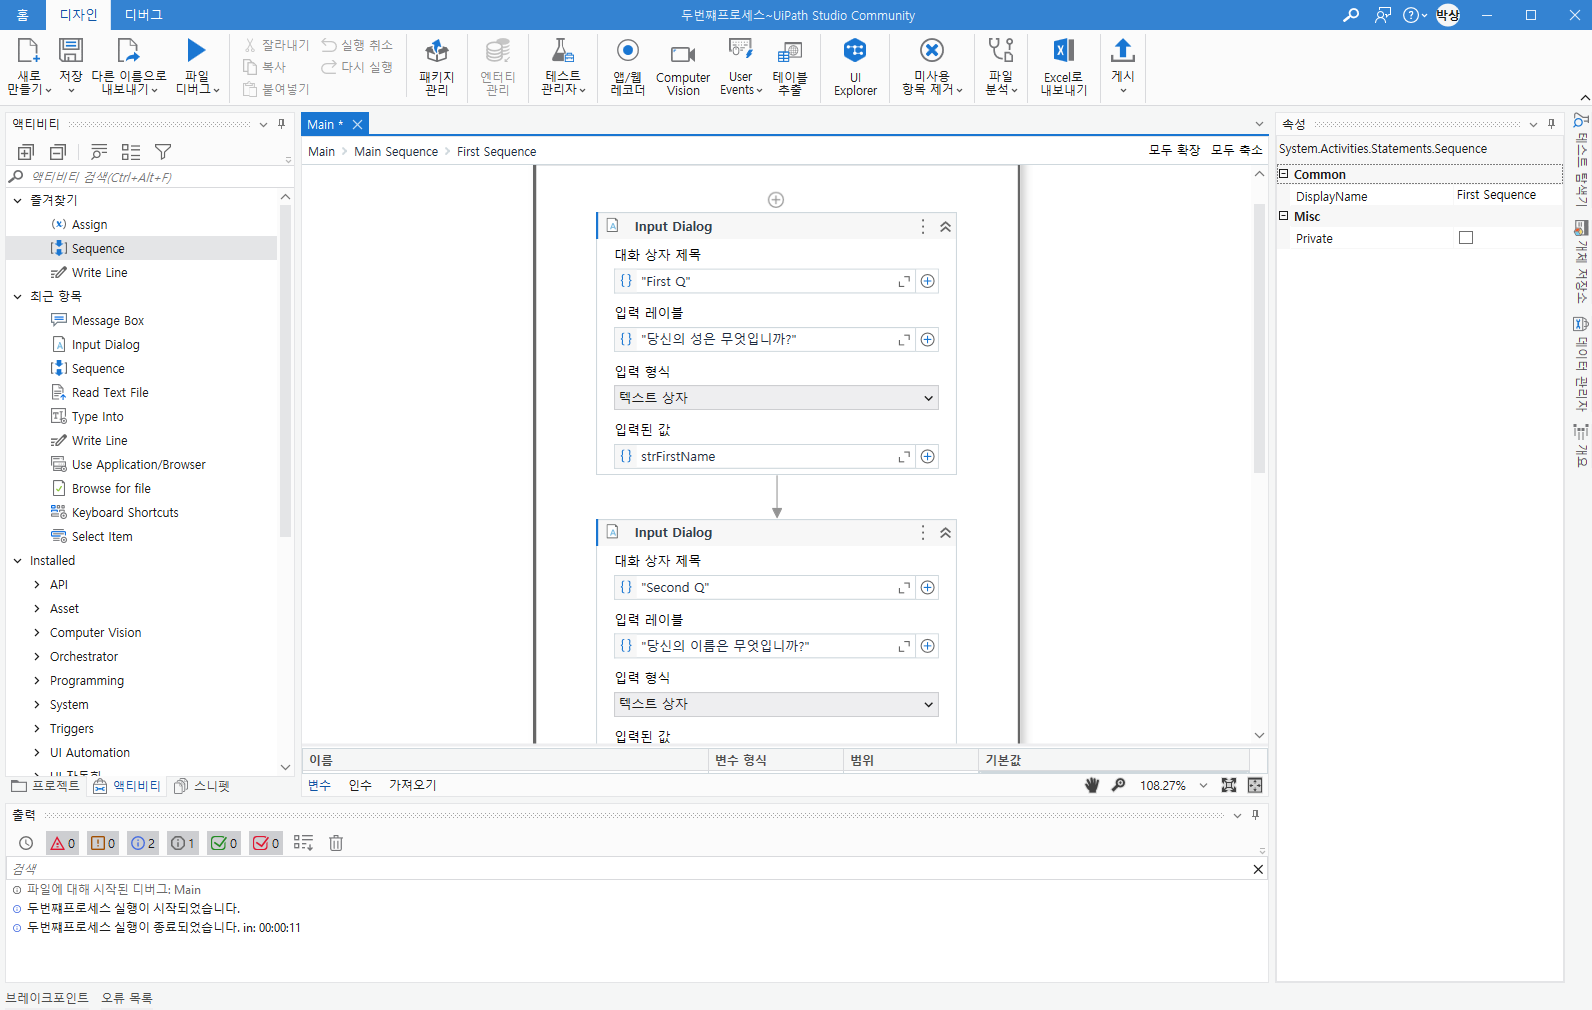Image resolution: width=1592 pixels, height=1010 pixels.
Task: Open 테스트 관리자 (Test Manager)
Action: pyautogui.click(x=563, y=66)
